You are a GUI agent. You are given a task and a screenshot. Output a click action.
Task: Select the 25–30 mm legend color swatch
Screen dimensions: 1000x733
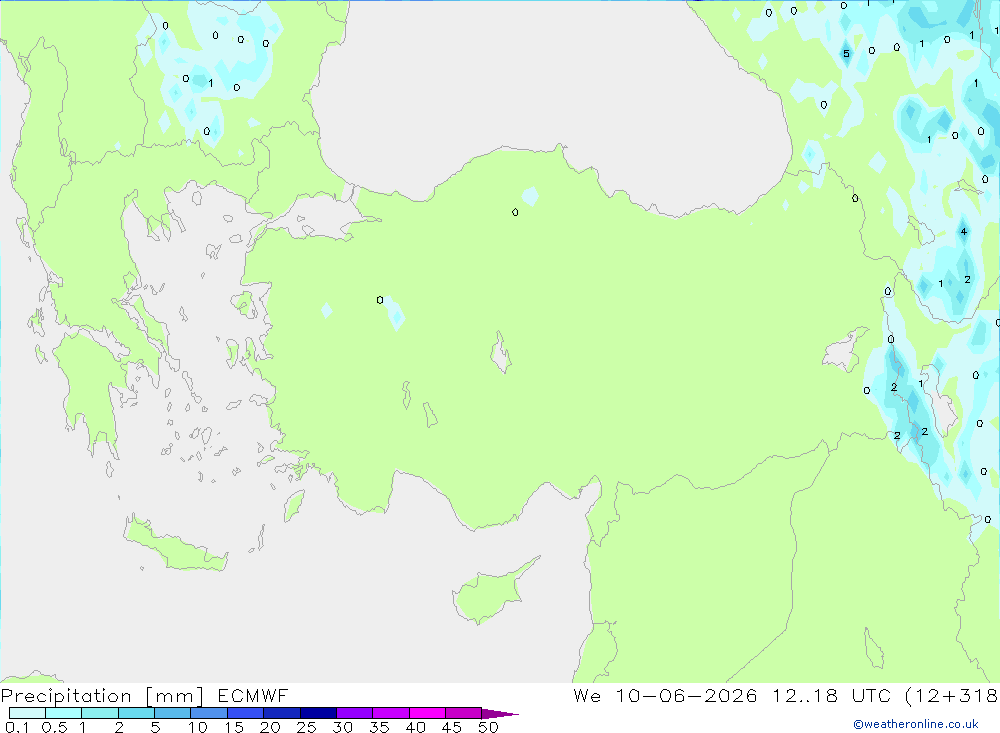click(318, 713)
